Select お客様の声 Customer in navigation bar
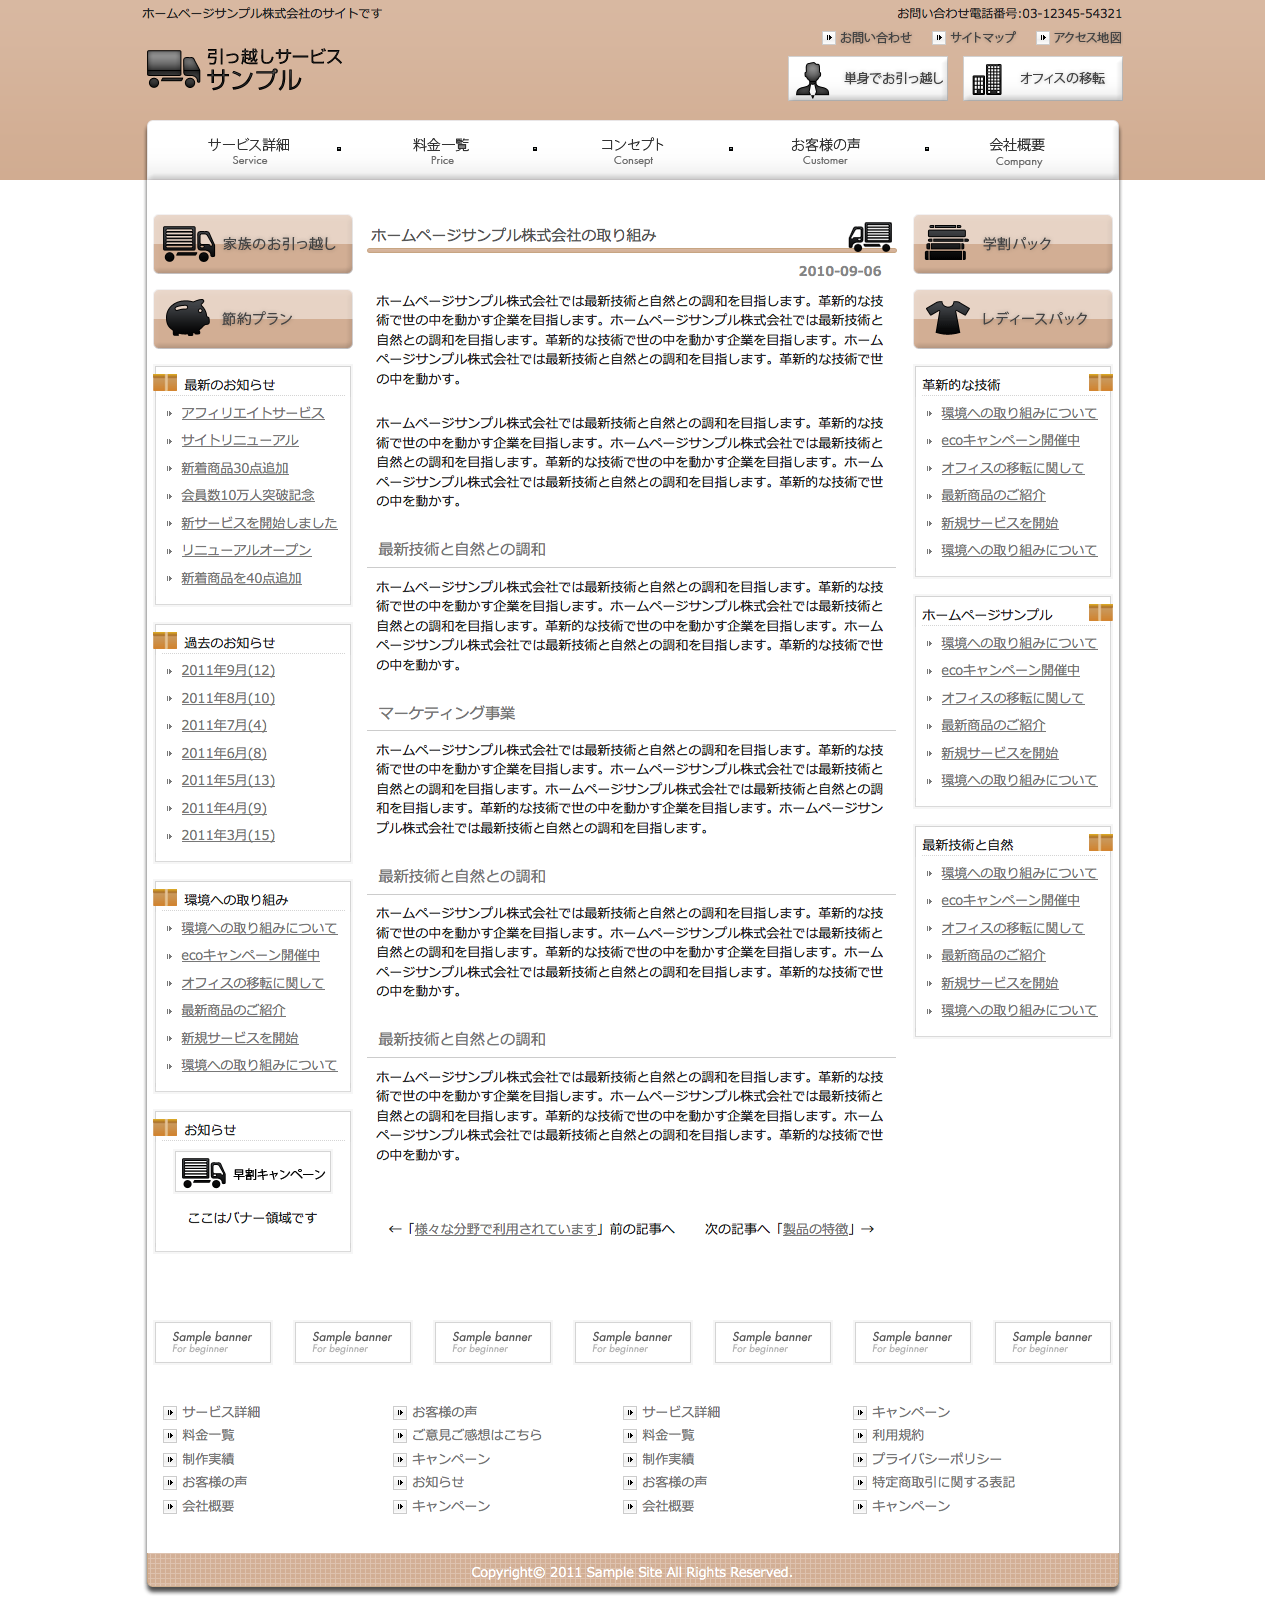This screenshot has width=1265, height=1602. (x=825, y=151)
